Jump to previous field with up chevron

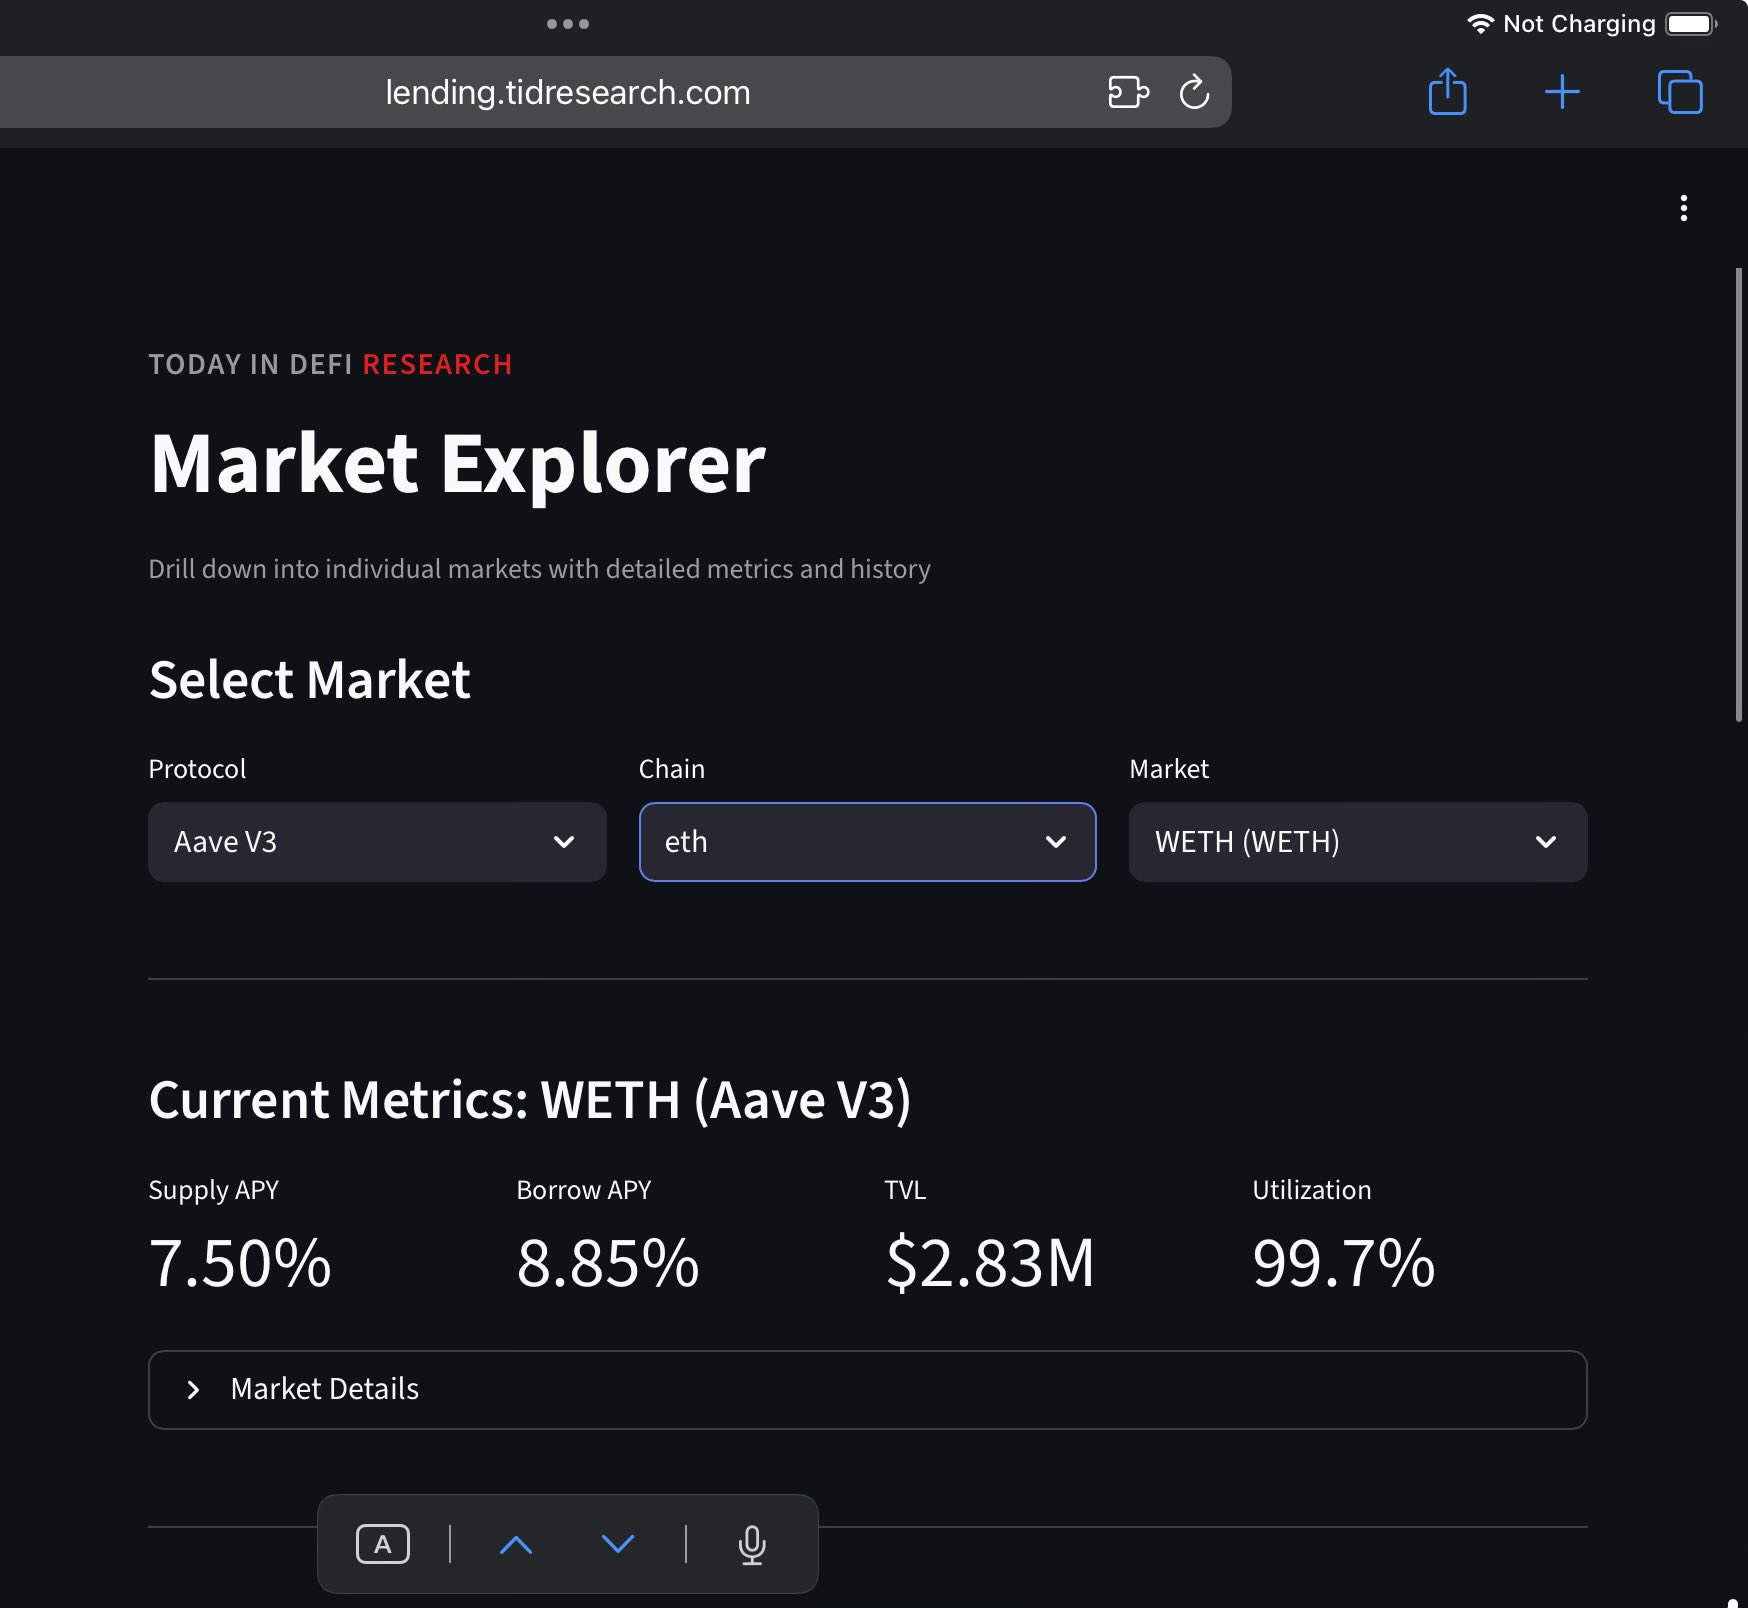click(x=516, y=1544)
